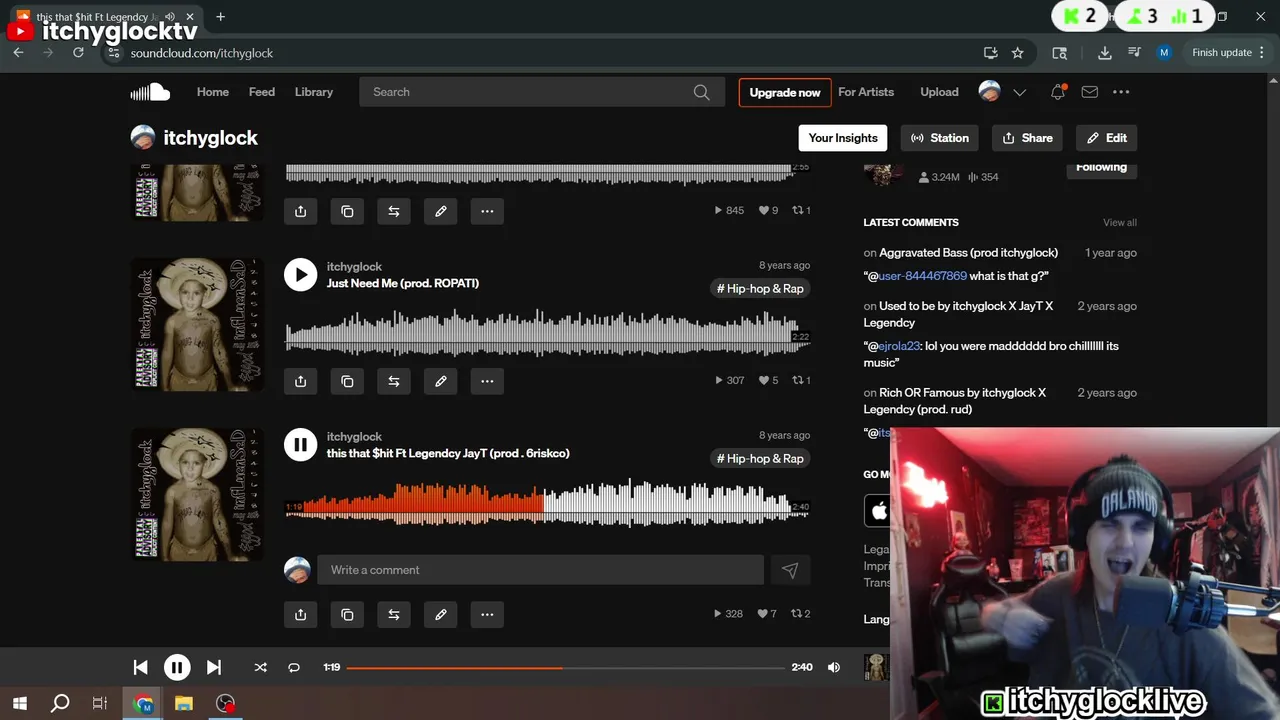This screenshot has width=1280, height=720.
Task: Repost the Just Need Me track
Action: pos(394,381)
